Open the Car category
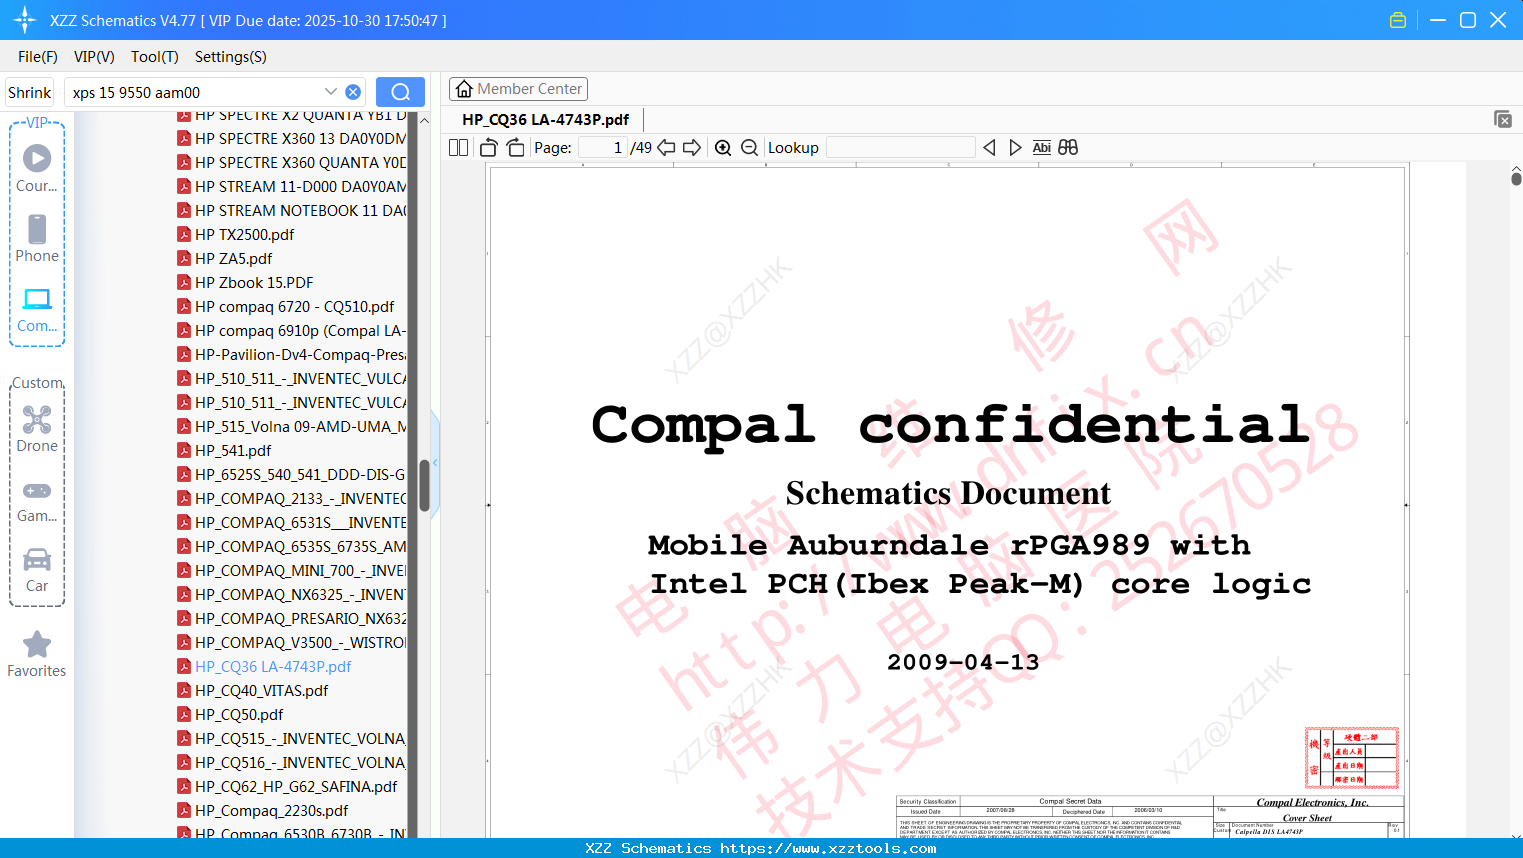Screen dimensions: 1523x858 click(37, 570)
